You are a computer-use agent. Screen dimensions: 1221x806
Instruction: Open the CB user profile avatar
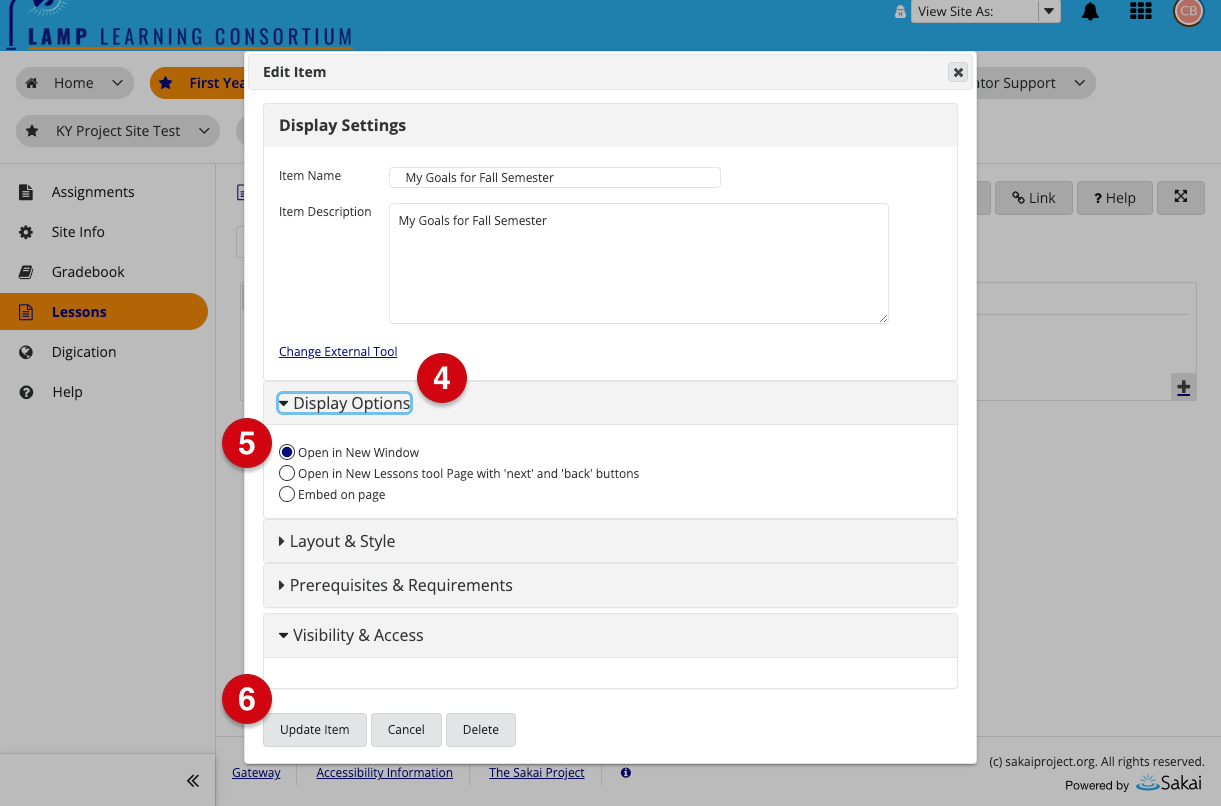(x=1188, y=12)
